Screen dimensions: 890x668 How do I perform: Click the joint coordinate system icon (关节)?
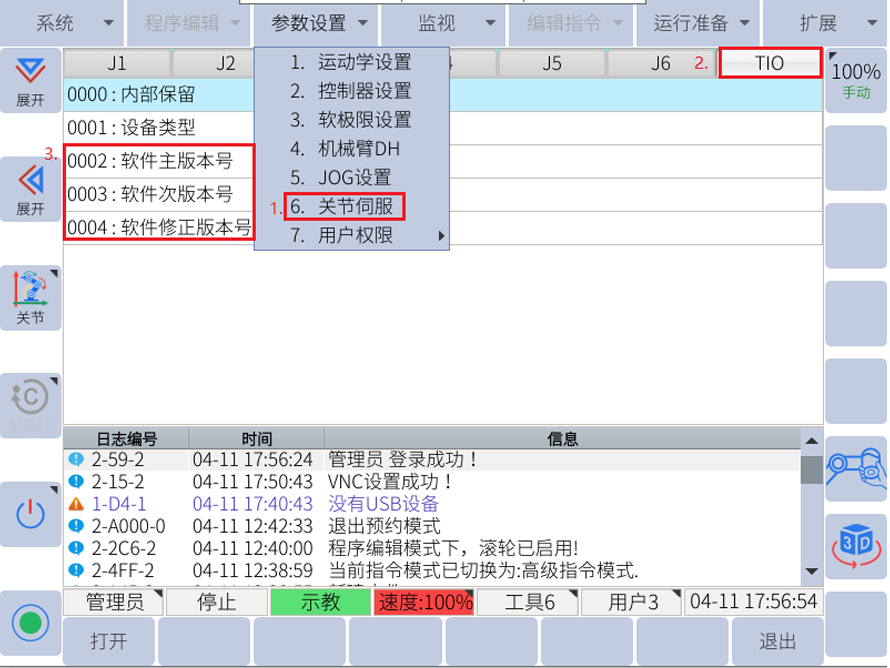[x=30, y=297]
